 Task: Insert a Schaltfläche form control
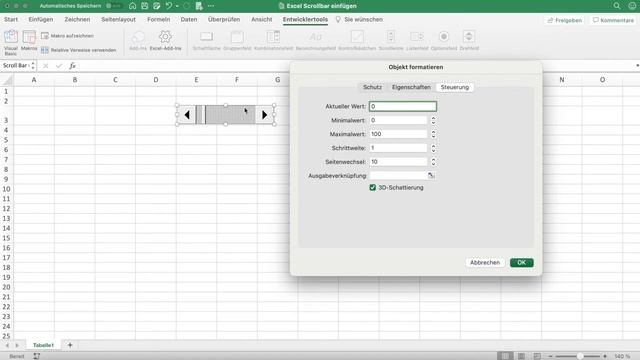(x=207, y=41)
